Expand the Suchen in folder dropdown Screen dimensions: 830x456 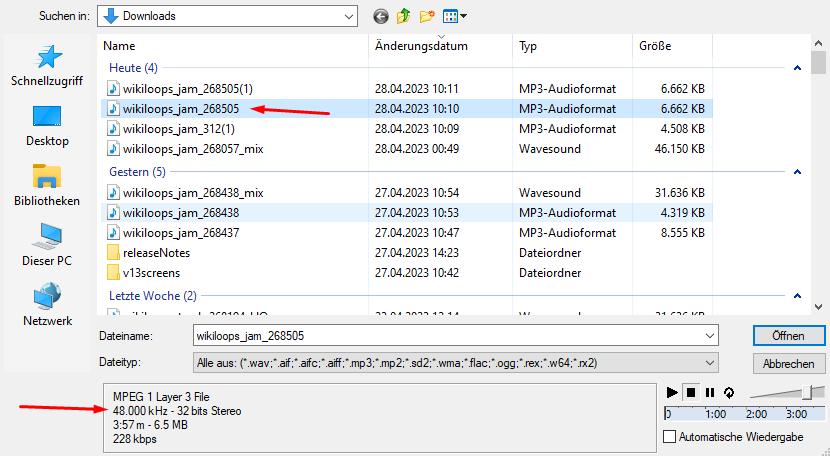tap(348, 16)
